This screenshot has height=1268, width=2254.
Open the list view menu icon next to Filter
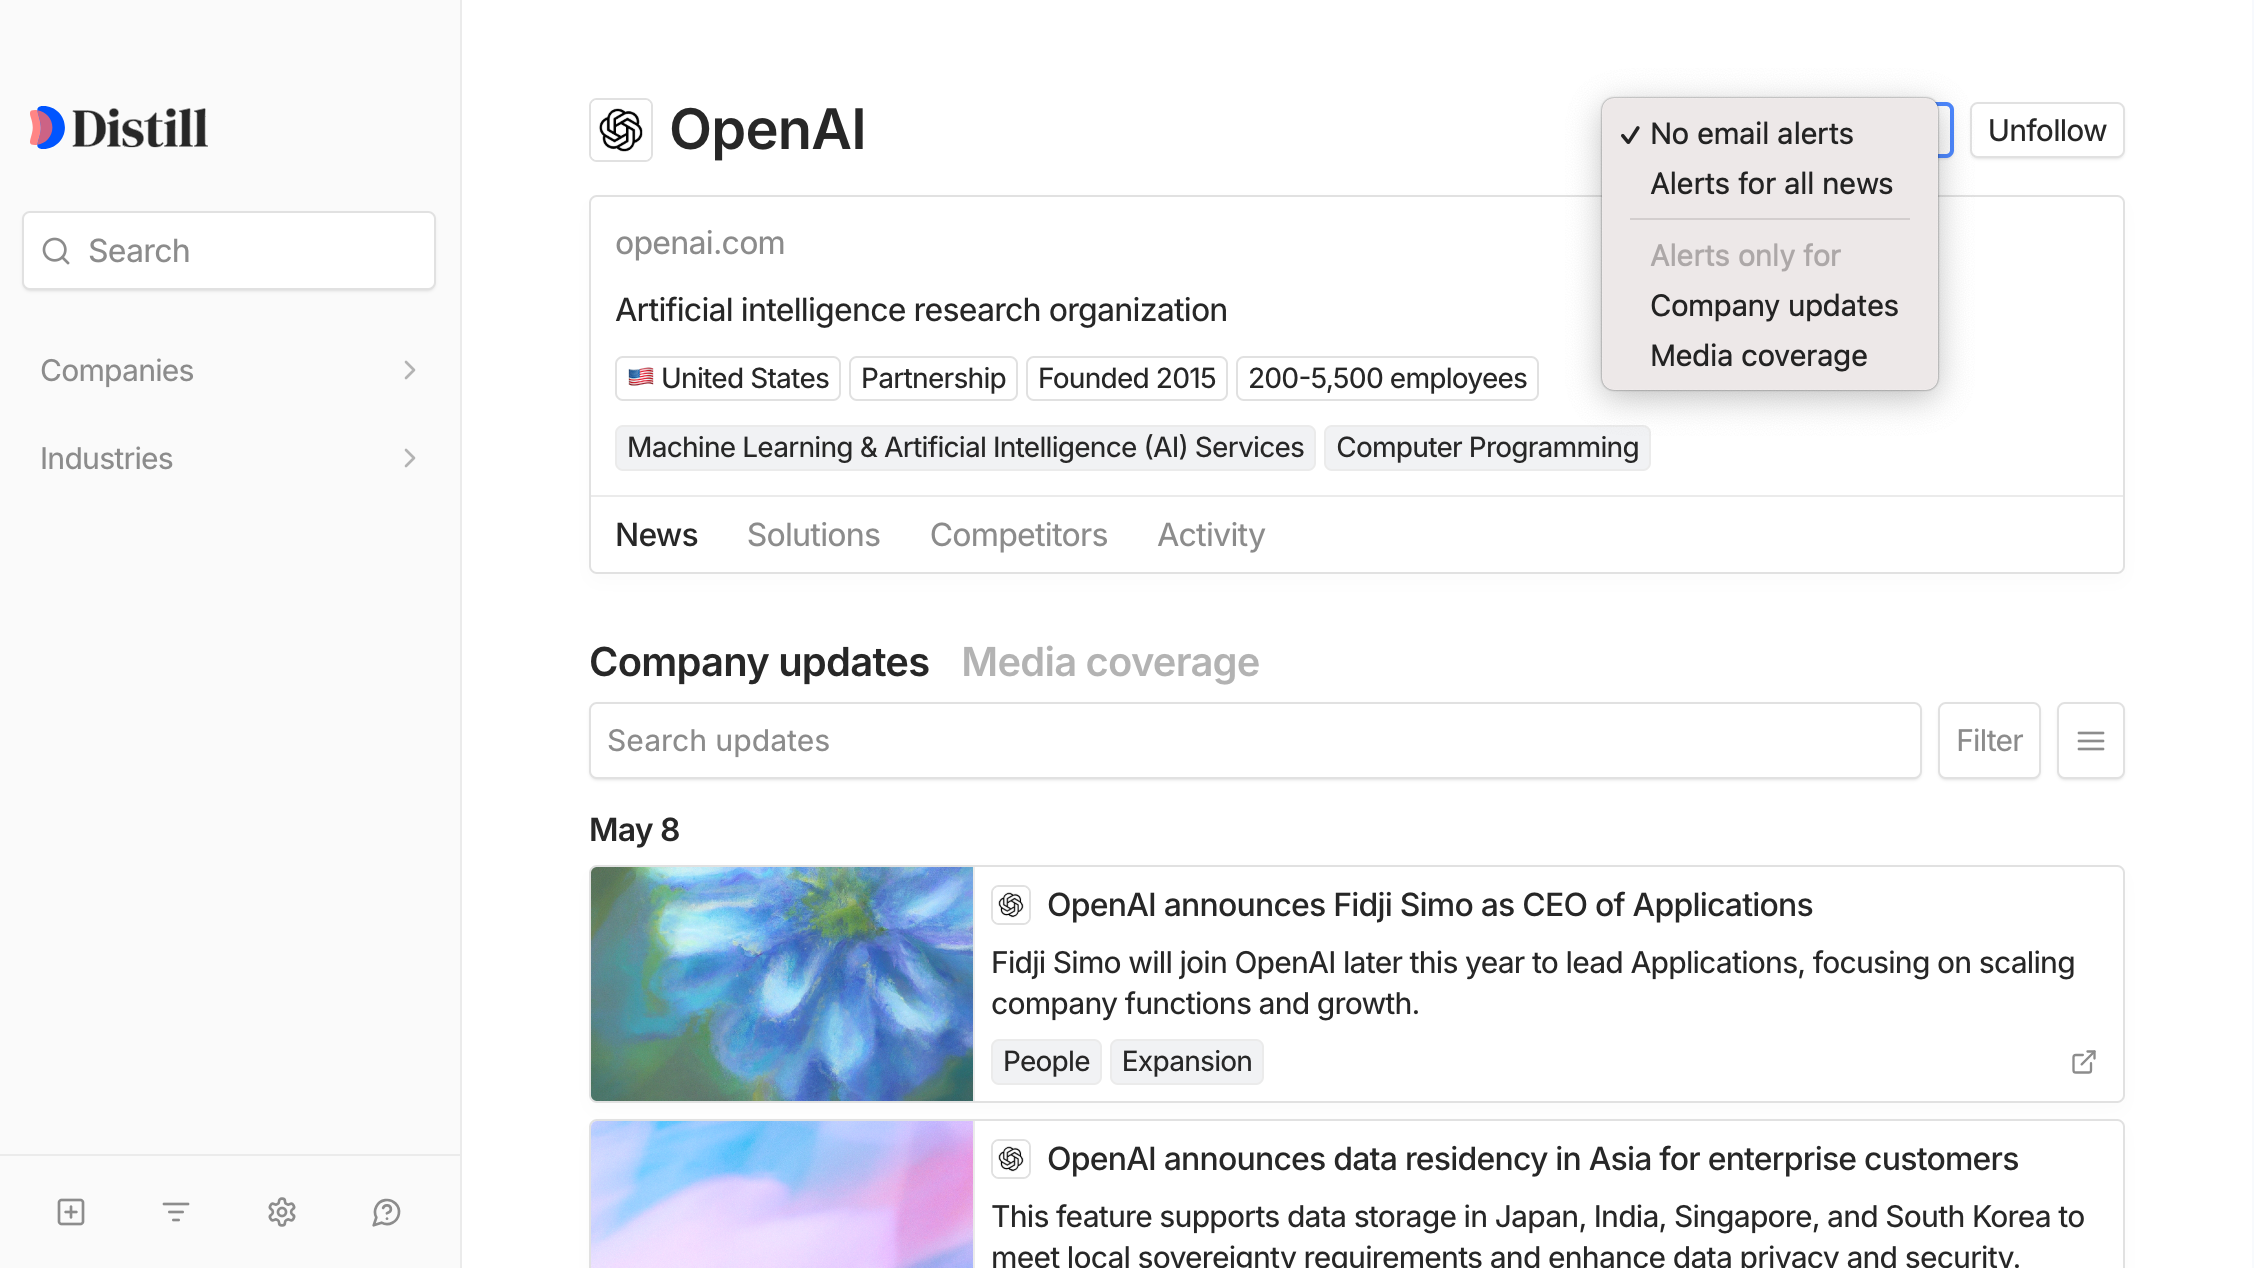pyautogui.click(x=2091, y=741)
